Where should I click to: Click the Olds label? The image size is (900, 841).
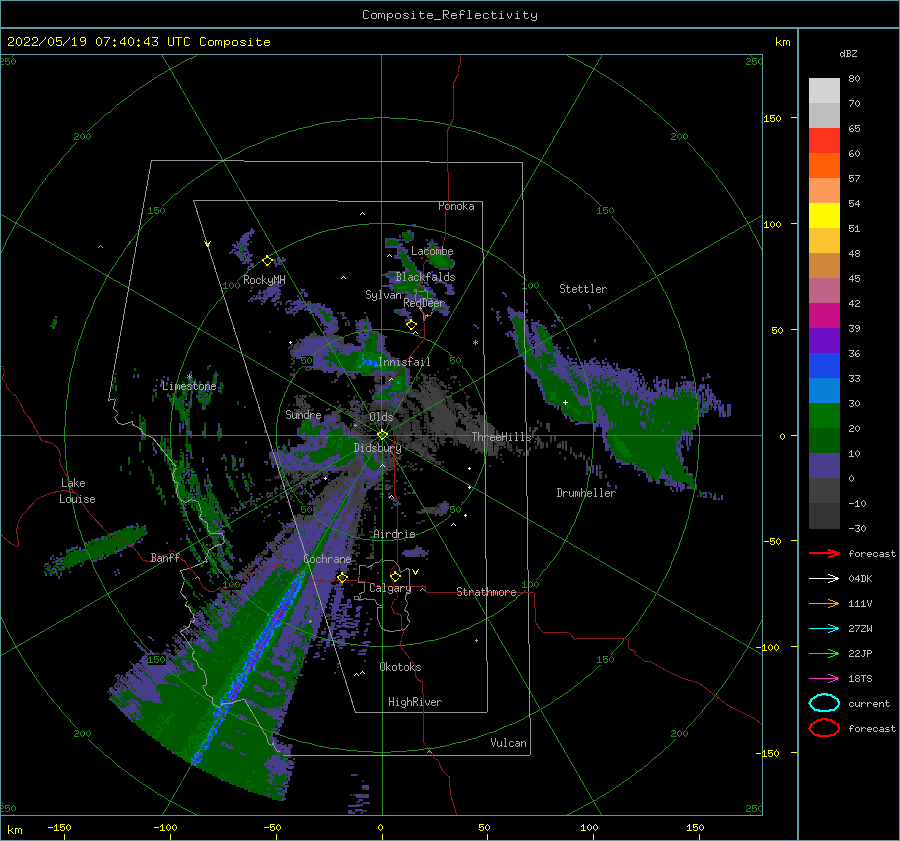[x=381, y=417]
